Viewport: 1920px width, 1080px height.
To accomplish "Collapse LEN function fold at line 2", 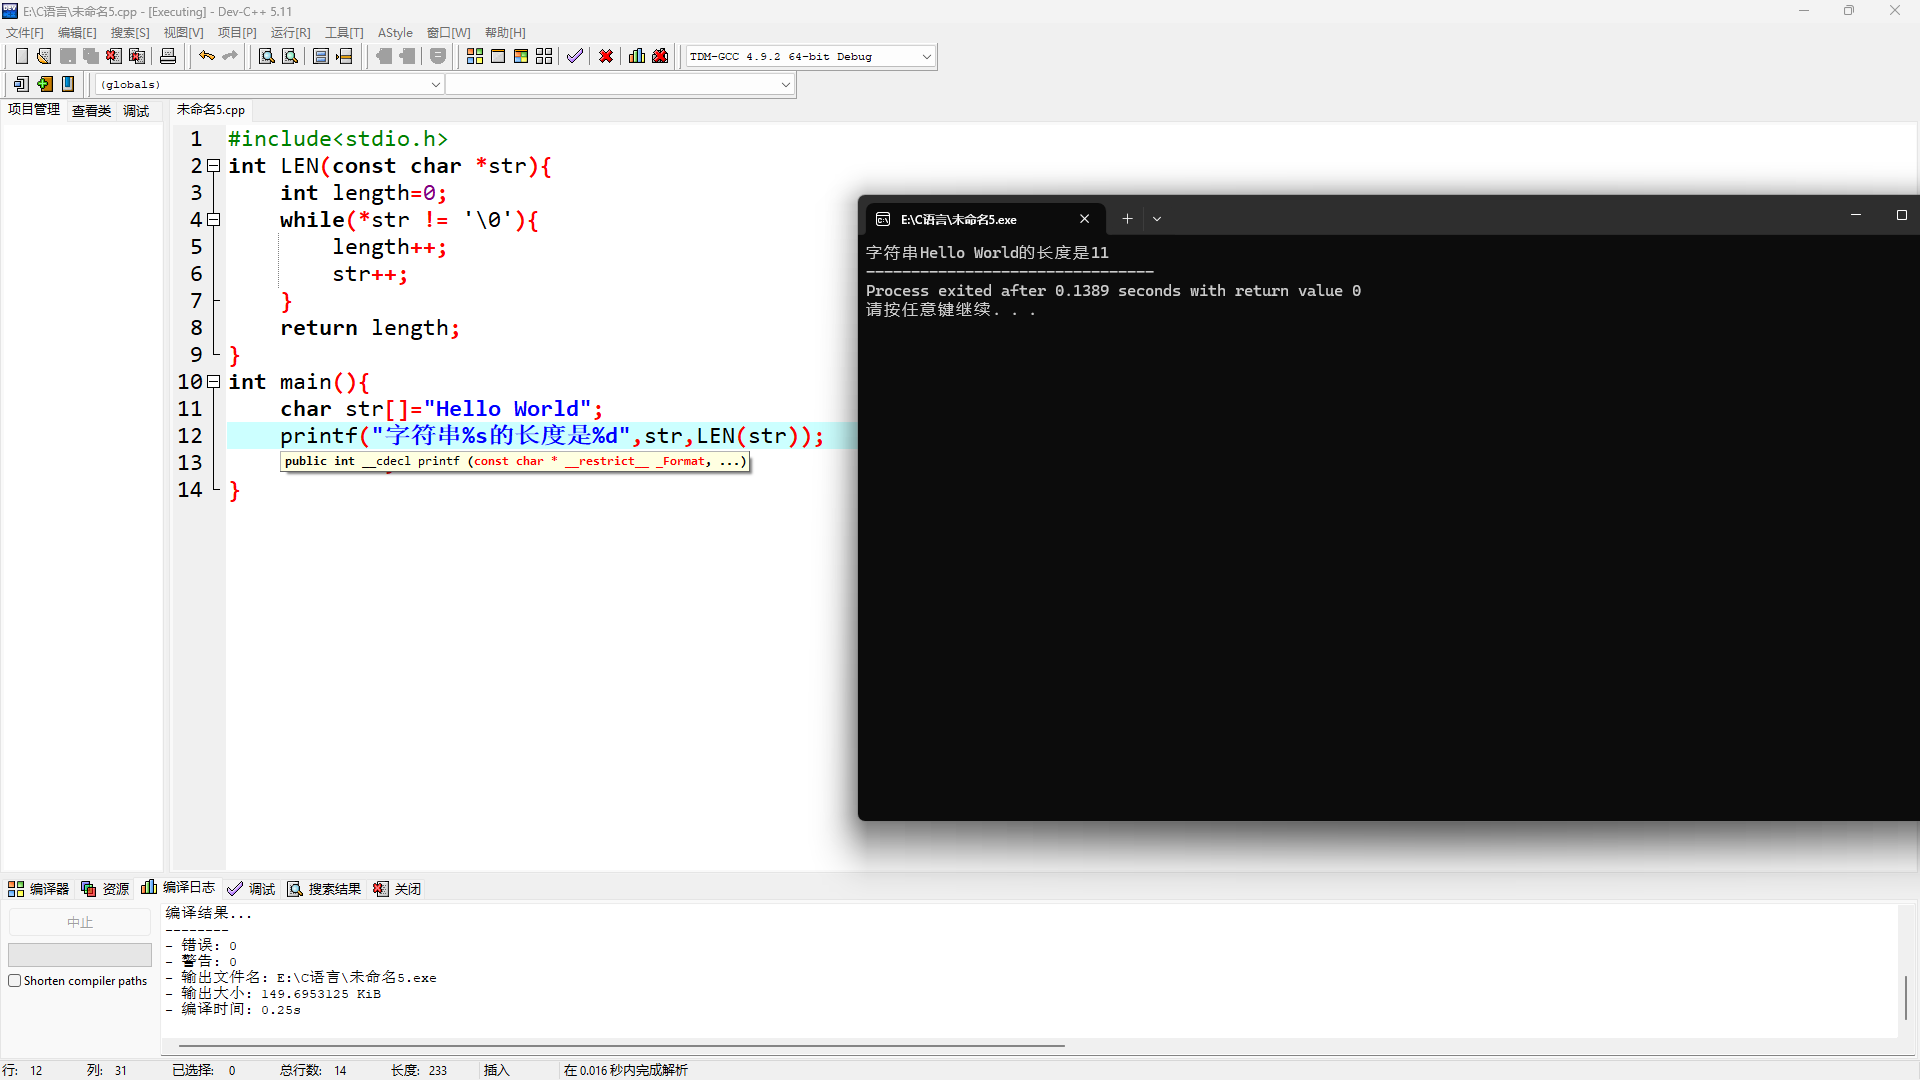I will click(213, 166).
